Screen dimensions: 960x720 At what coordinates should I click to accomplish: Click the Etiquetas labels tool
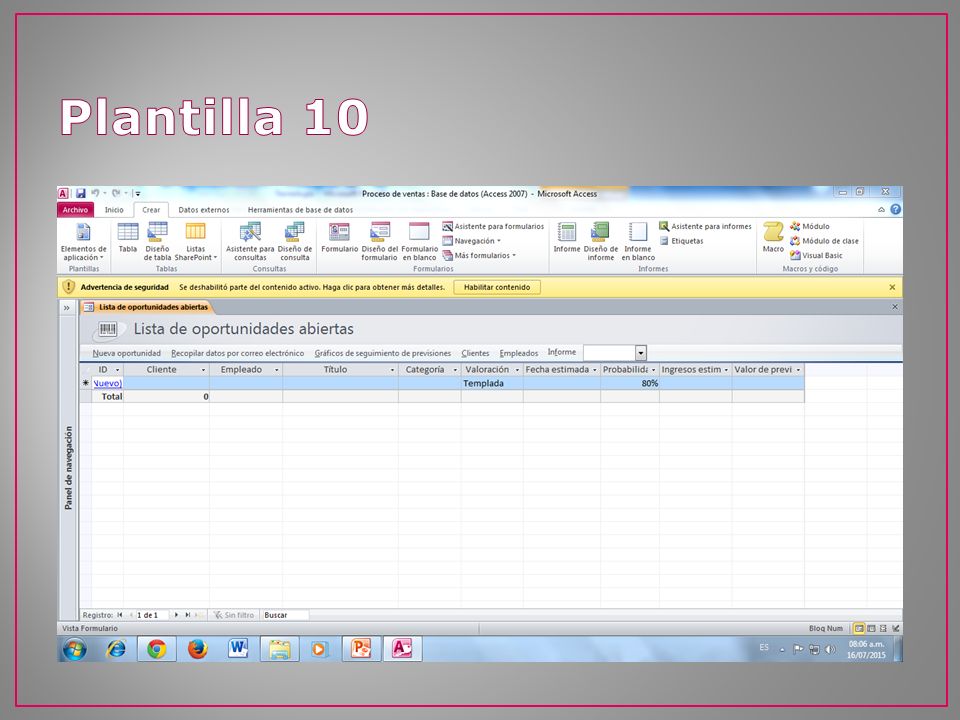pos(681,241)
